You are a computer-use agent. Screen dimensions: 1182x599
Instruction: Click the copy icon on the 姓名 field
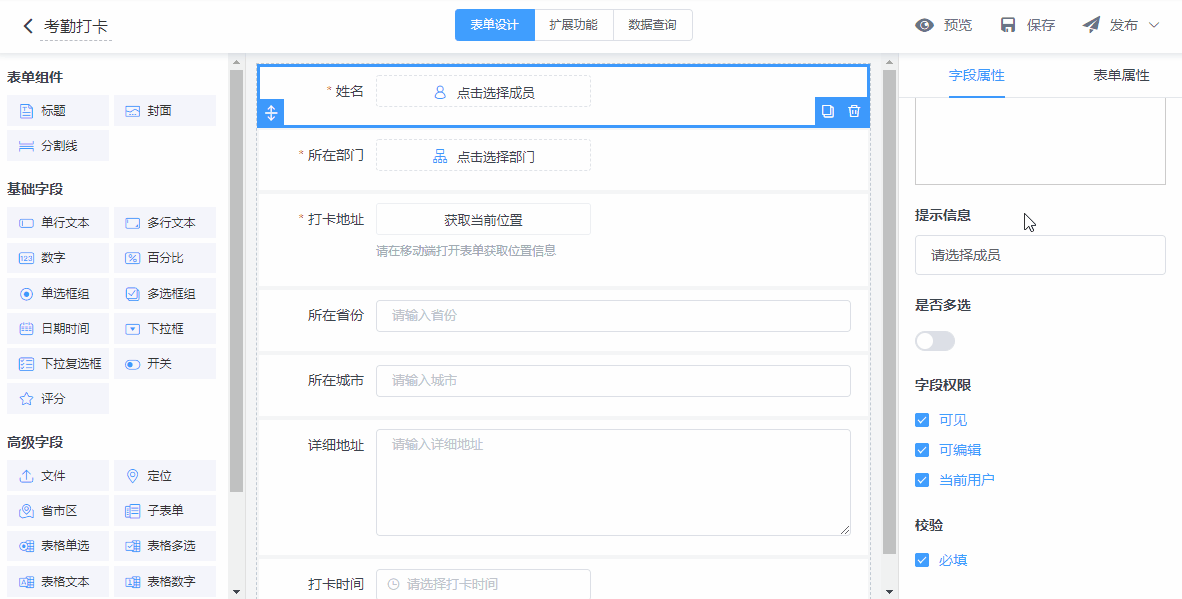(x=828, y=111)
